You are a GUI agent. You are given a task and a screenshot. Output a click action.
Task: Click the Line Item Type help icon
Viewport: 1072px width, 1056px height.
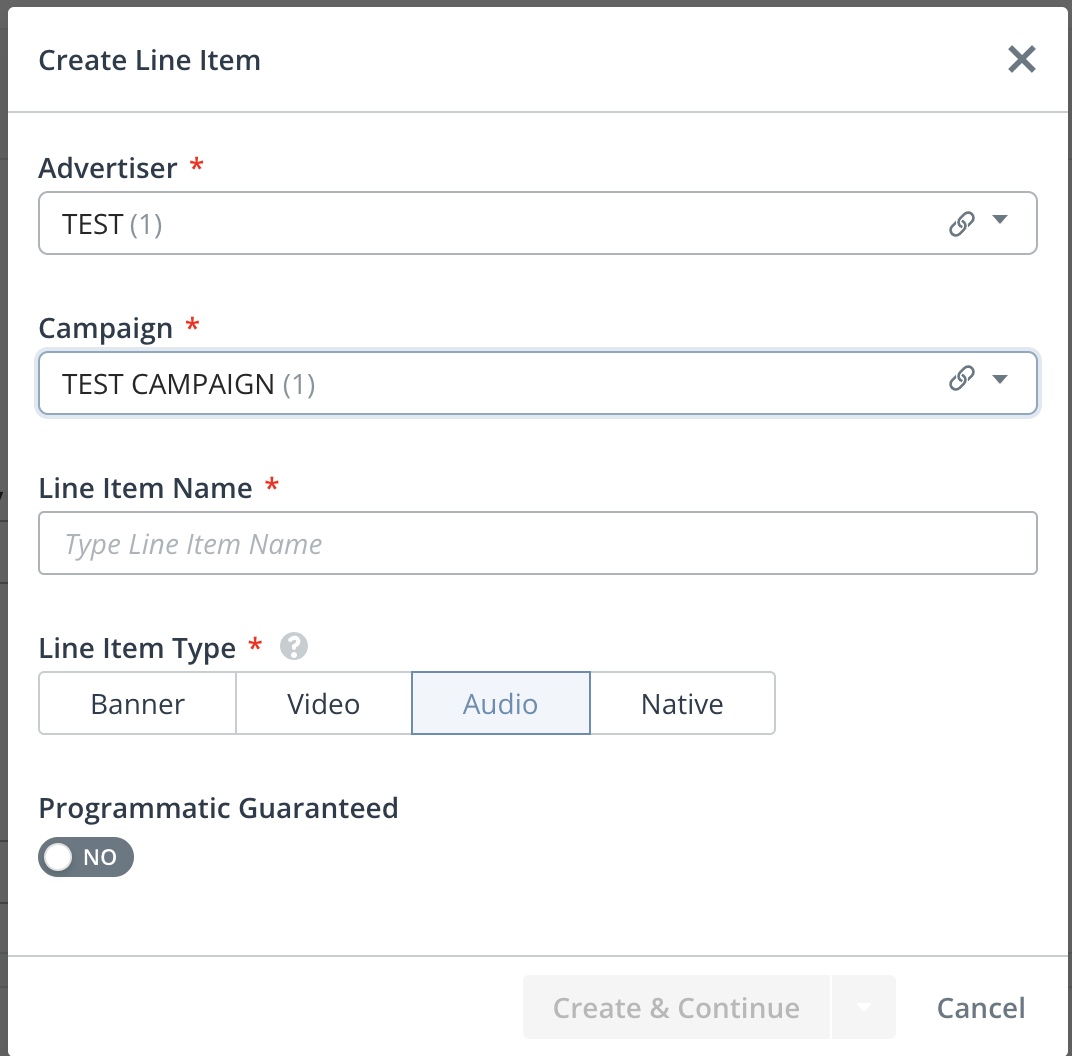point(294,647)
